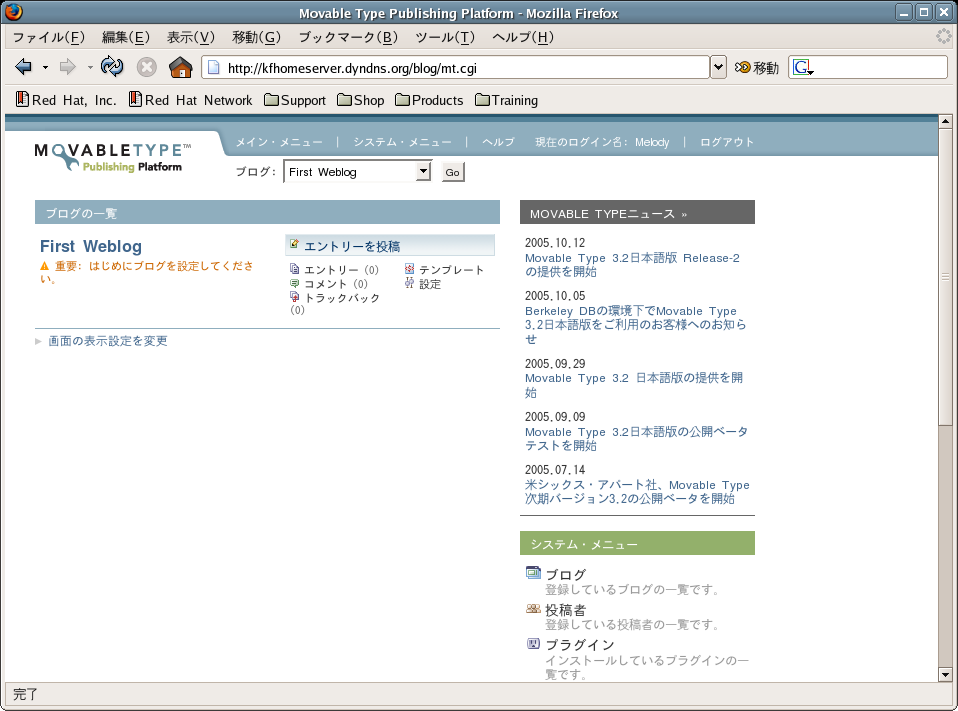
Task: Open the ファイル menu
Action: tap(49, 37)
